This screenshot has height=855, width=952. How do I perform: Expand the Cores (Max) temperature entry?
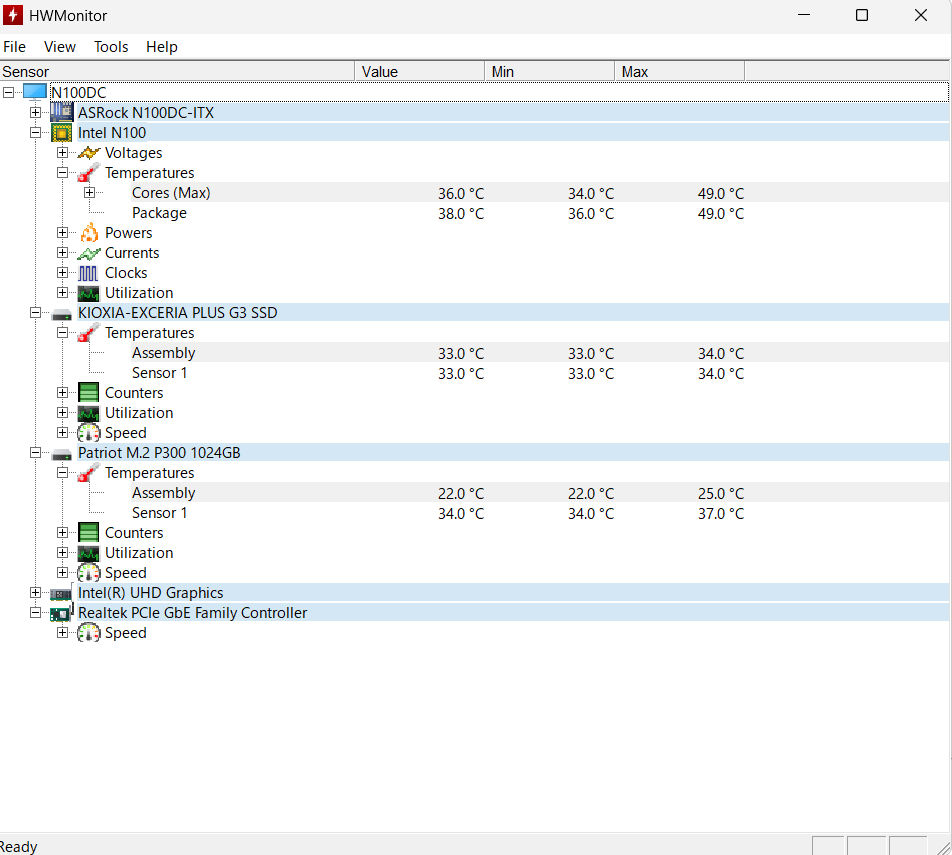point(90,193)
